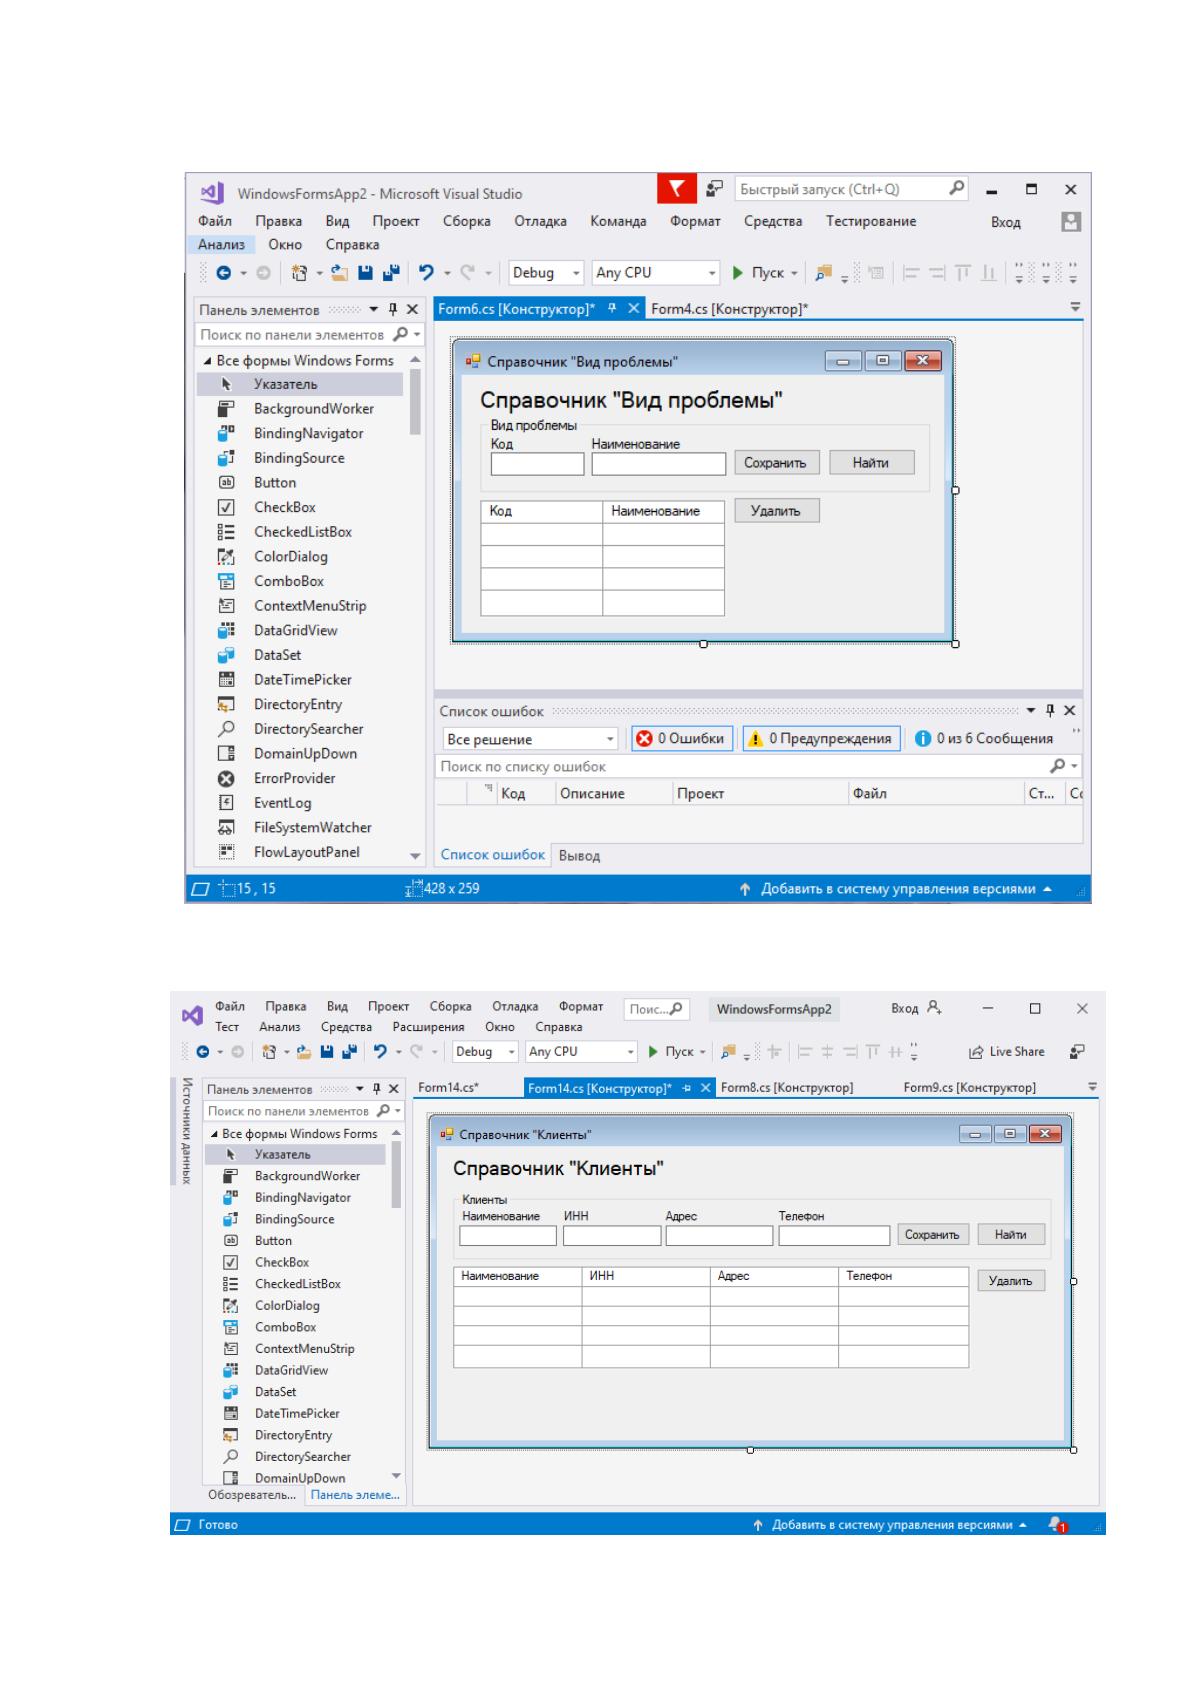Open the Debug configuration dropdown in upper toolbar
This screenshot has height=1684, width=1191.
[546, 272]
